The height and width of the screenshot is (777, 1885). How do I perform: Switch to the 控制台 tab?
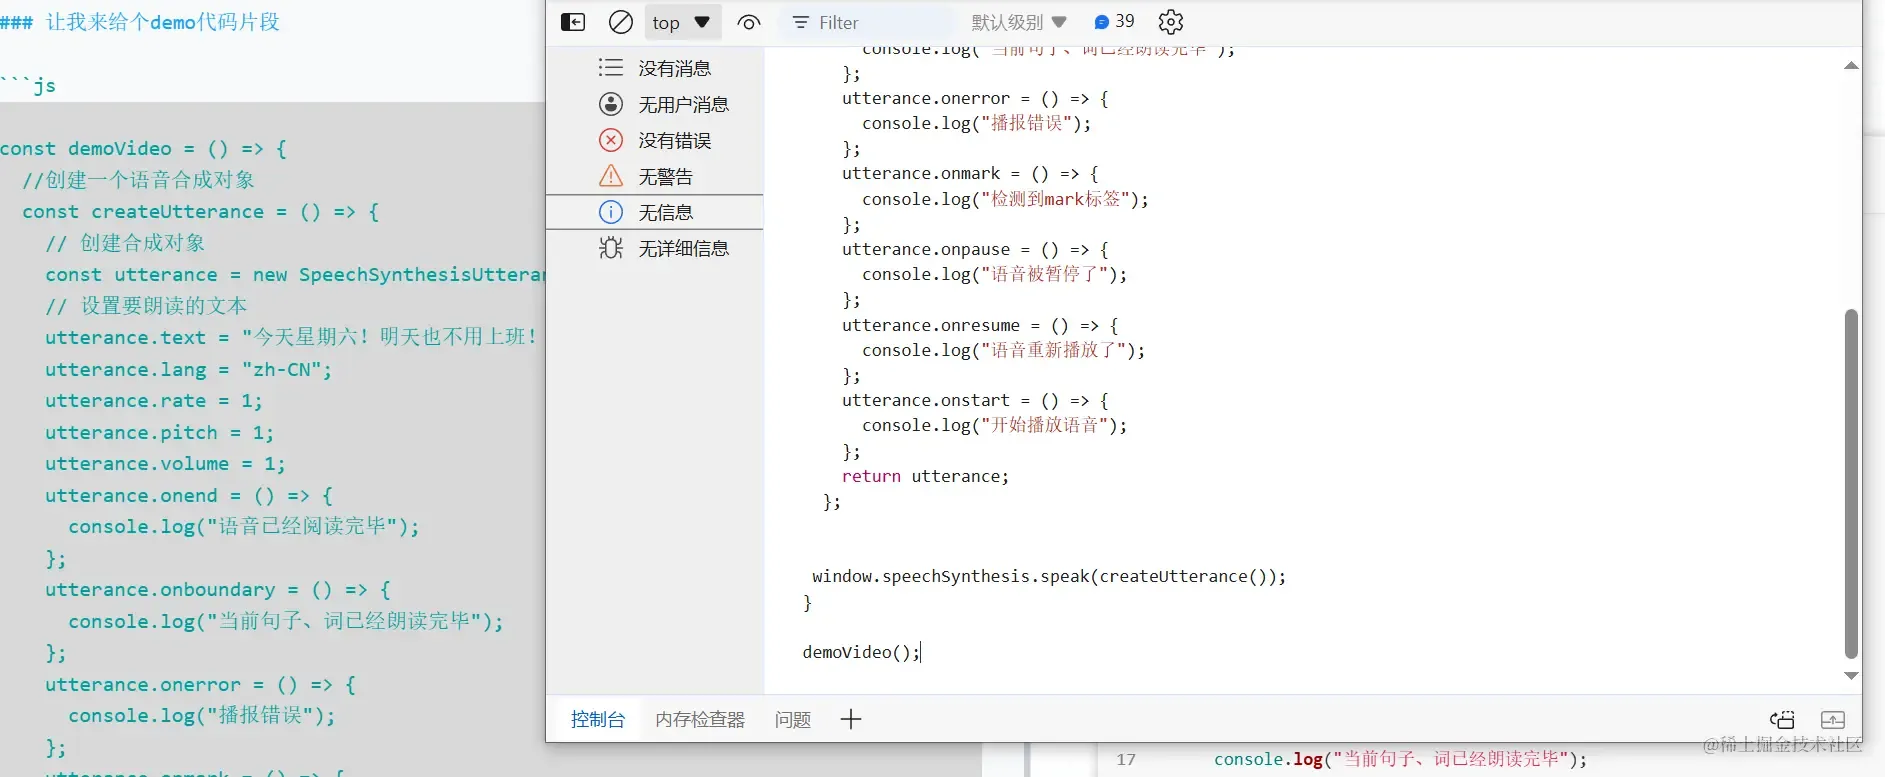(598, 719)
